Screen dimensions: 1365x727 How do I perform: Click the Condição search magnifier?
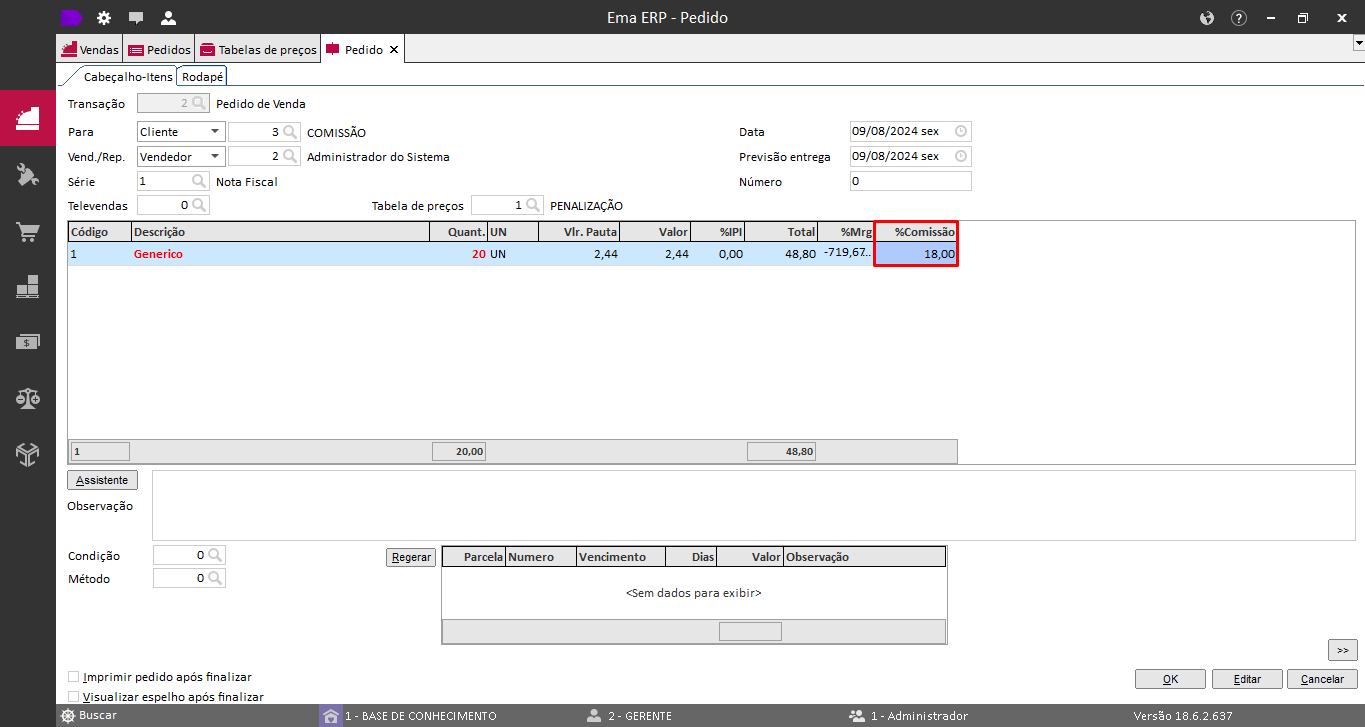(215, 555)
